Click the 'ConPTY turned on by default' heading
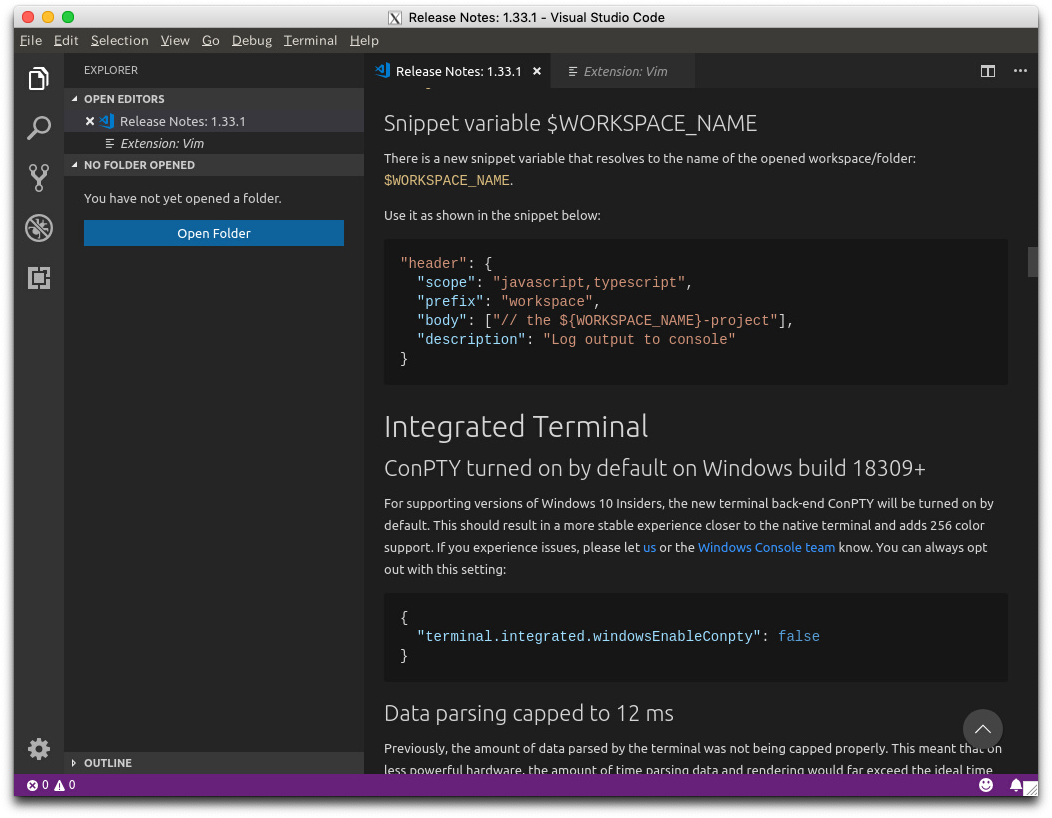The image size is (1052, 818). coord(655,468)
